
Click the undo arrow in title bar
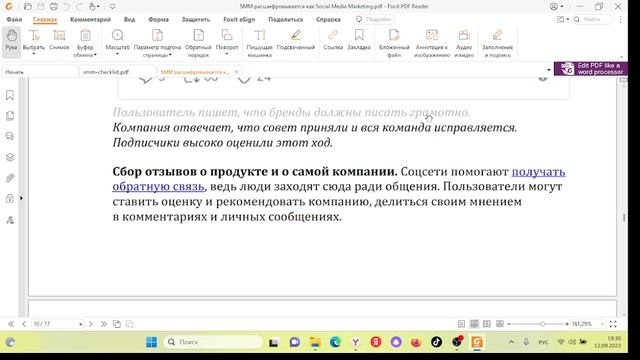pos(67,7)
